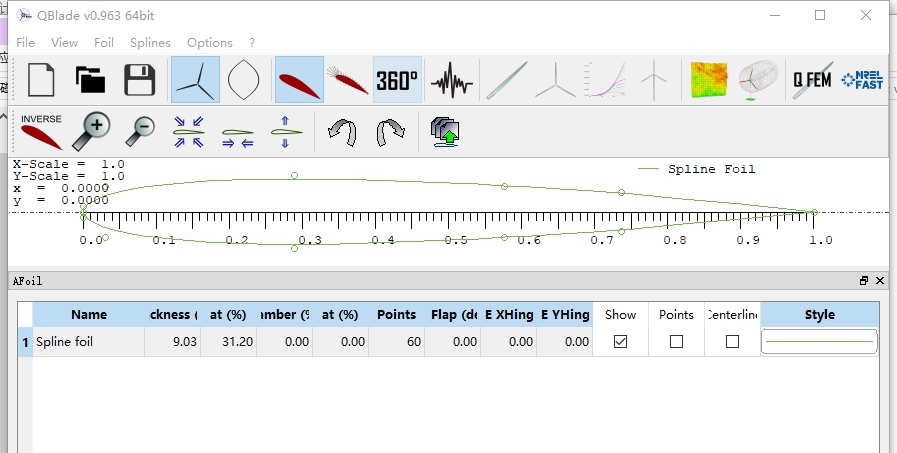Click the New Project icon
The width and height of the screenshot is (897, 453).
tap(41, 80)
